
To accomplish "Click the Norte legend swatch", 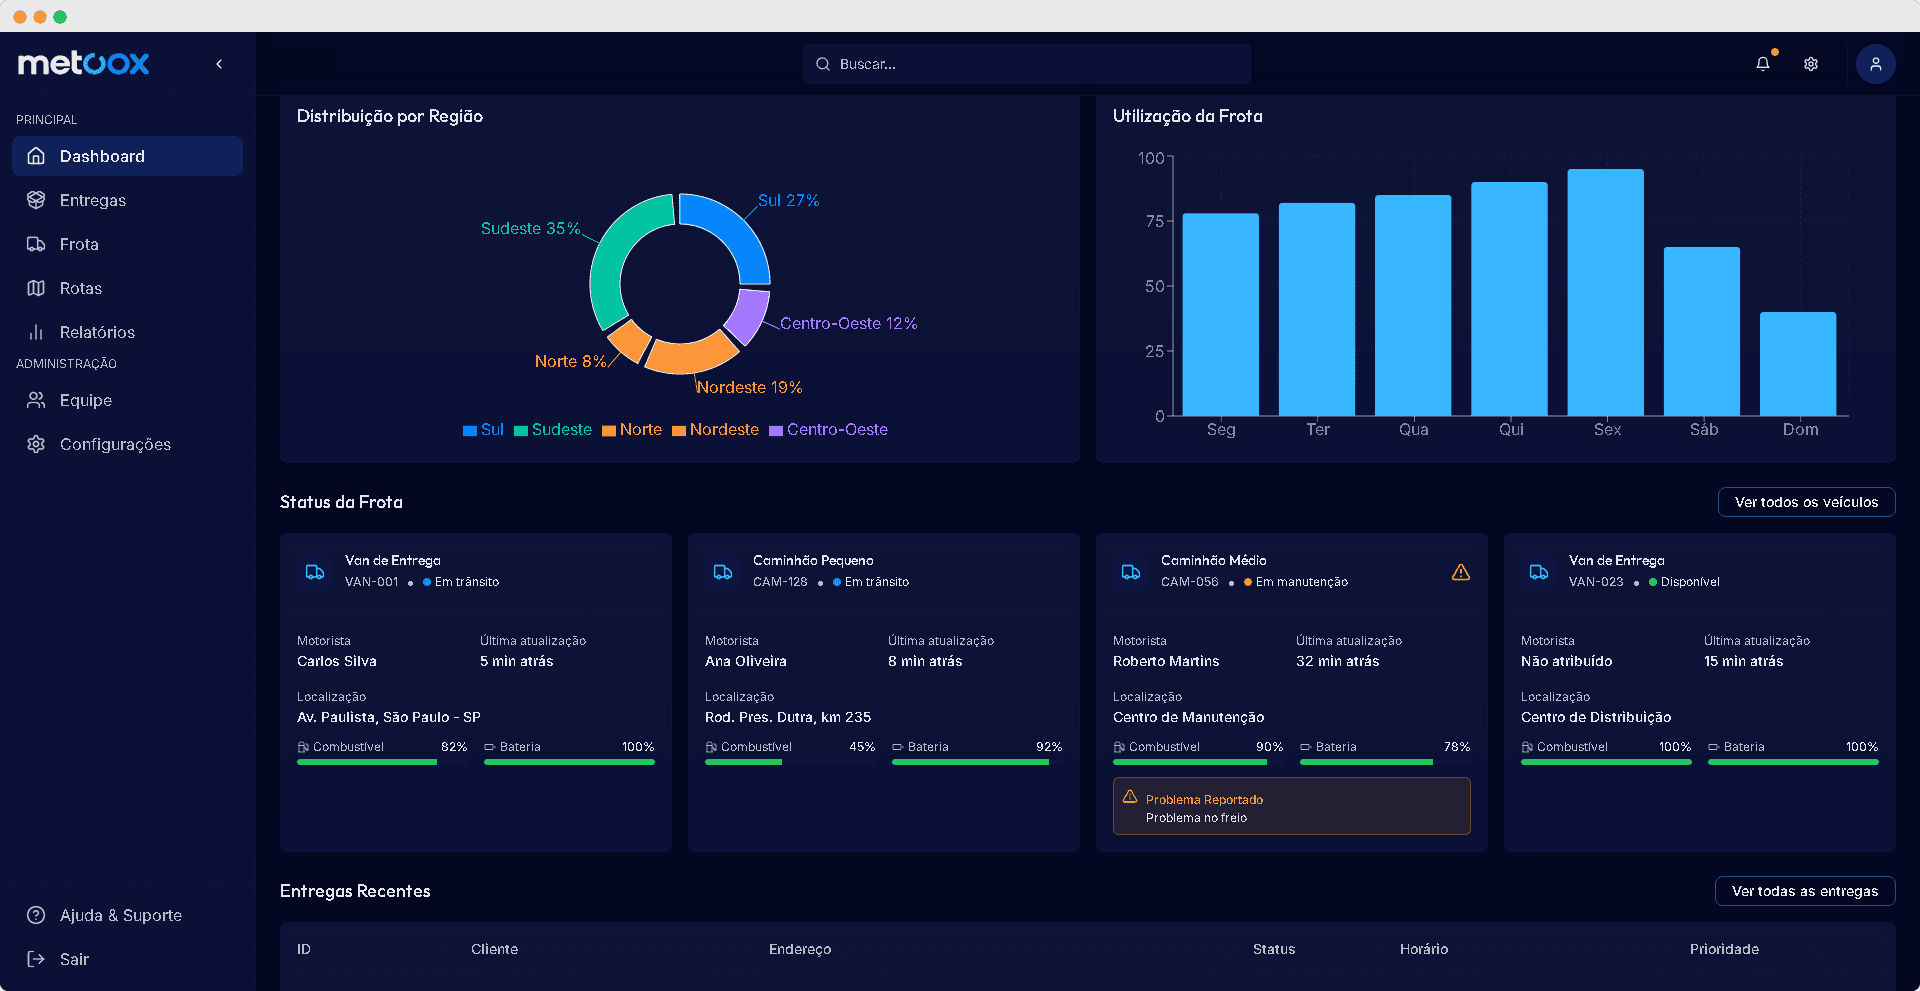I will click(x=609, y=431).
